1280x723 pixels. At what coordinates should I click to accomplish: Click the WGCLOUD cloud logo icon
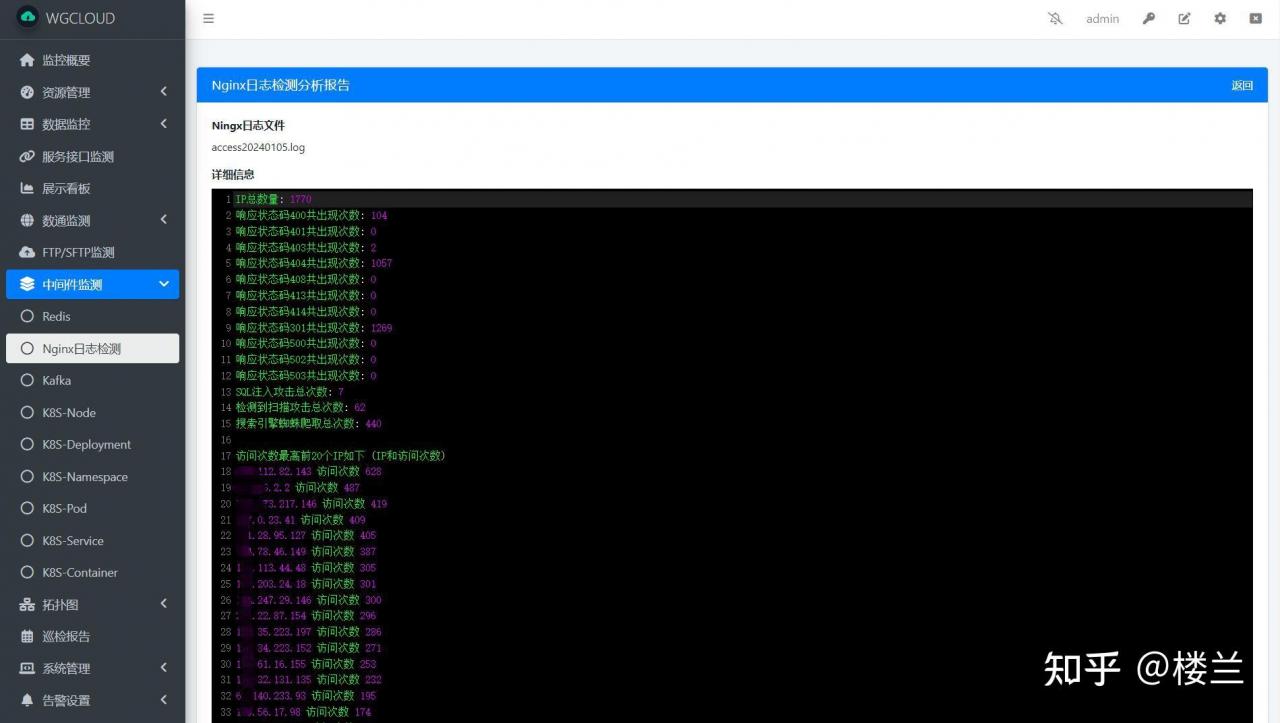pyautogui.click(x=27, y=18)
